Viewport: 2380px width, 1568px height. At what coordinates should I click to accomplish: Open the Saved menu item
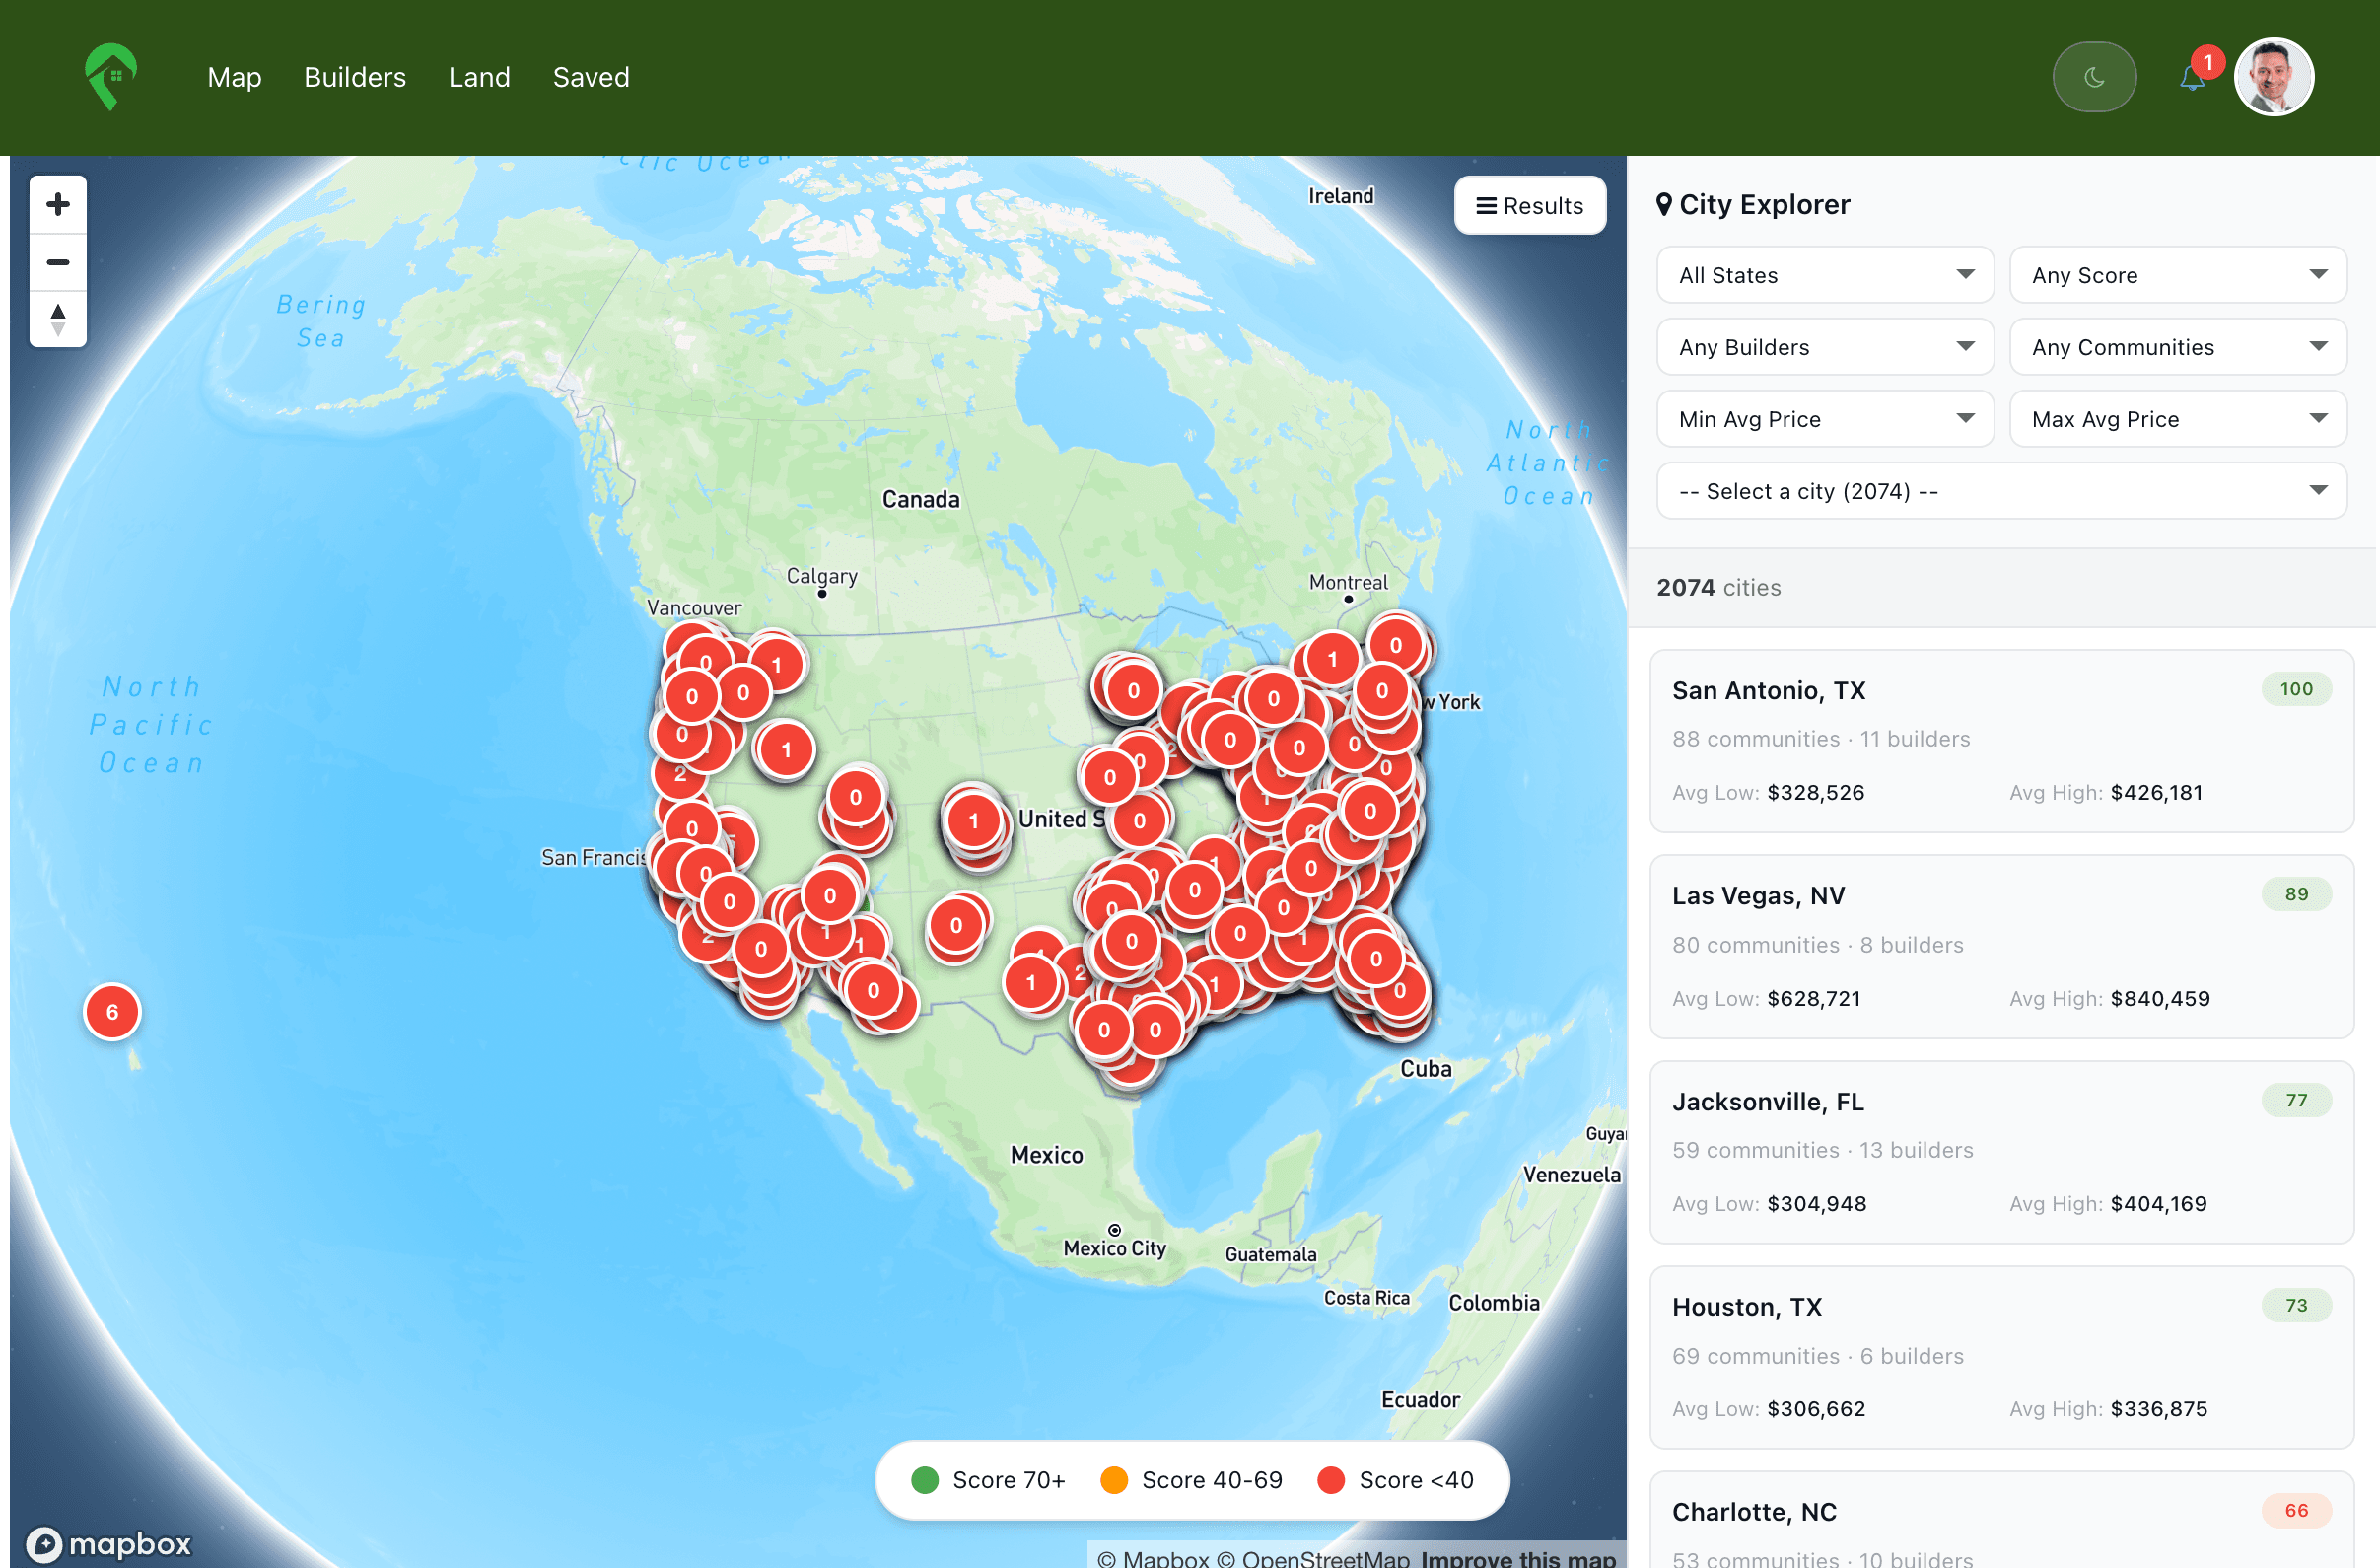[x=591, y=77]
